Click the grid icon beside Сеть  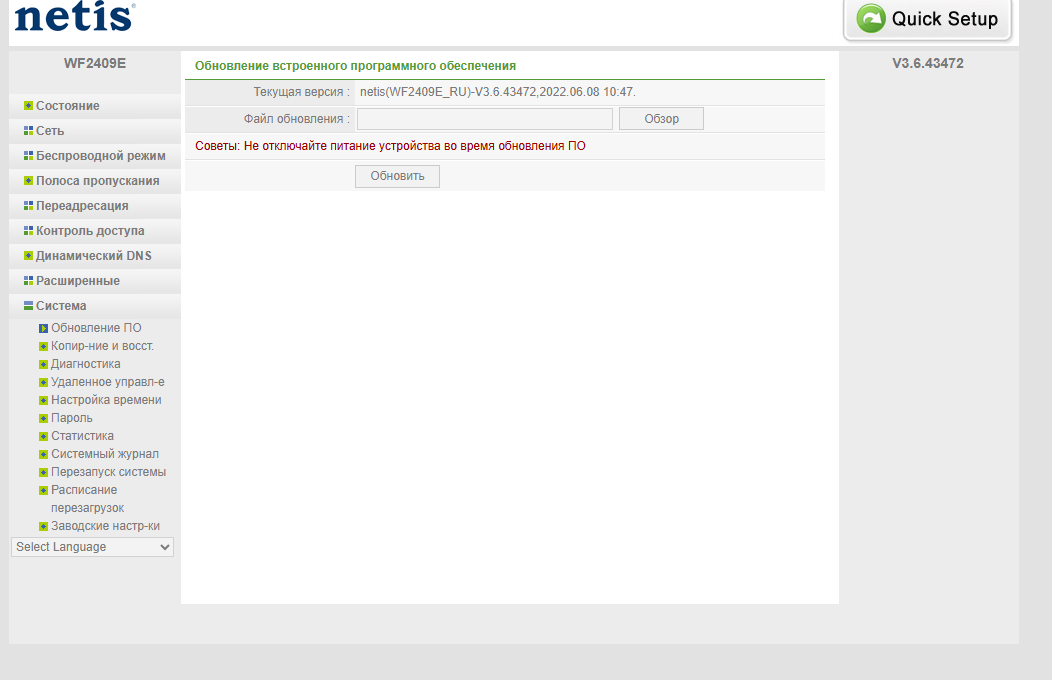[x=28, y=131]
